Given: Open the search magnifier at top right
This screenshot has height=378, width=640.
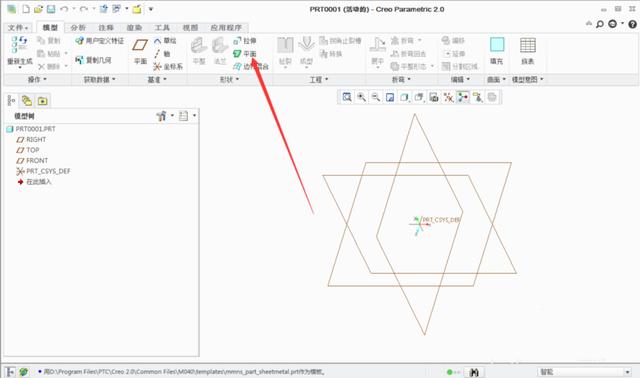Looking at the screenshot, I should pyautogui.click(x=600, y=24).
